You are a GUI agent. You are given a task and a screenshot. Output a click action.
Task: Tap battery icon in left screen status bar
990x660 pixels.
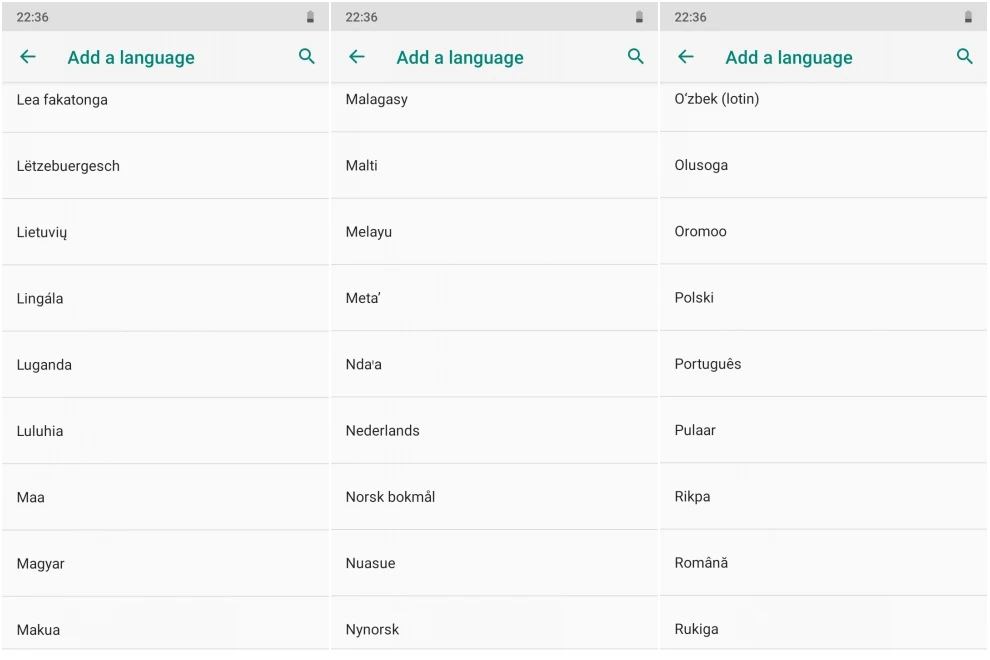310,17
